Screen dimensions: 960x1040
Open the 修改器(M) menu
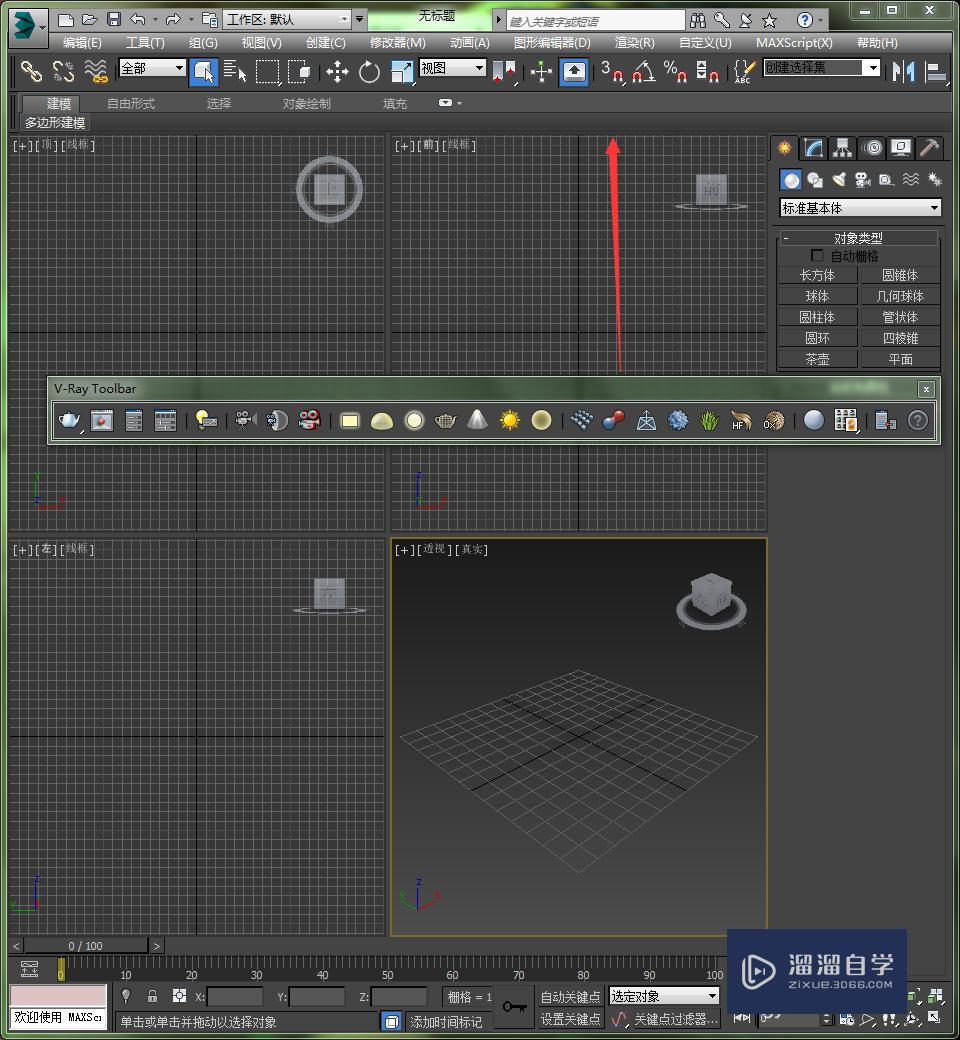[397, 43]
